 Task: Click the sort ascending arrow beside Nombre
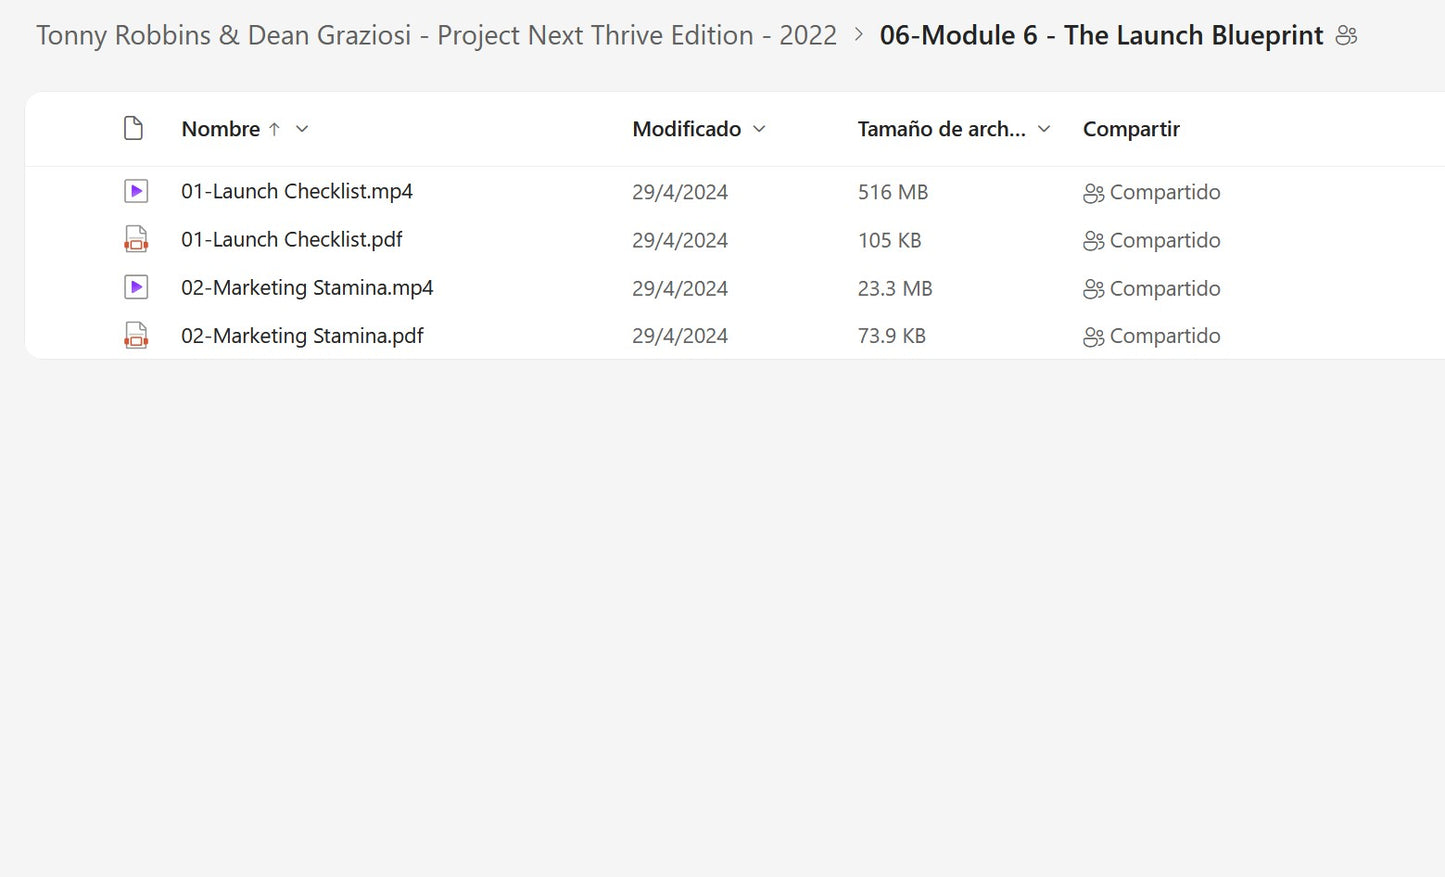[x=274, y=129]
